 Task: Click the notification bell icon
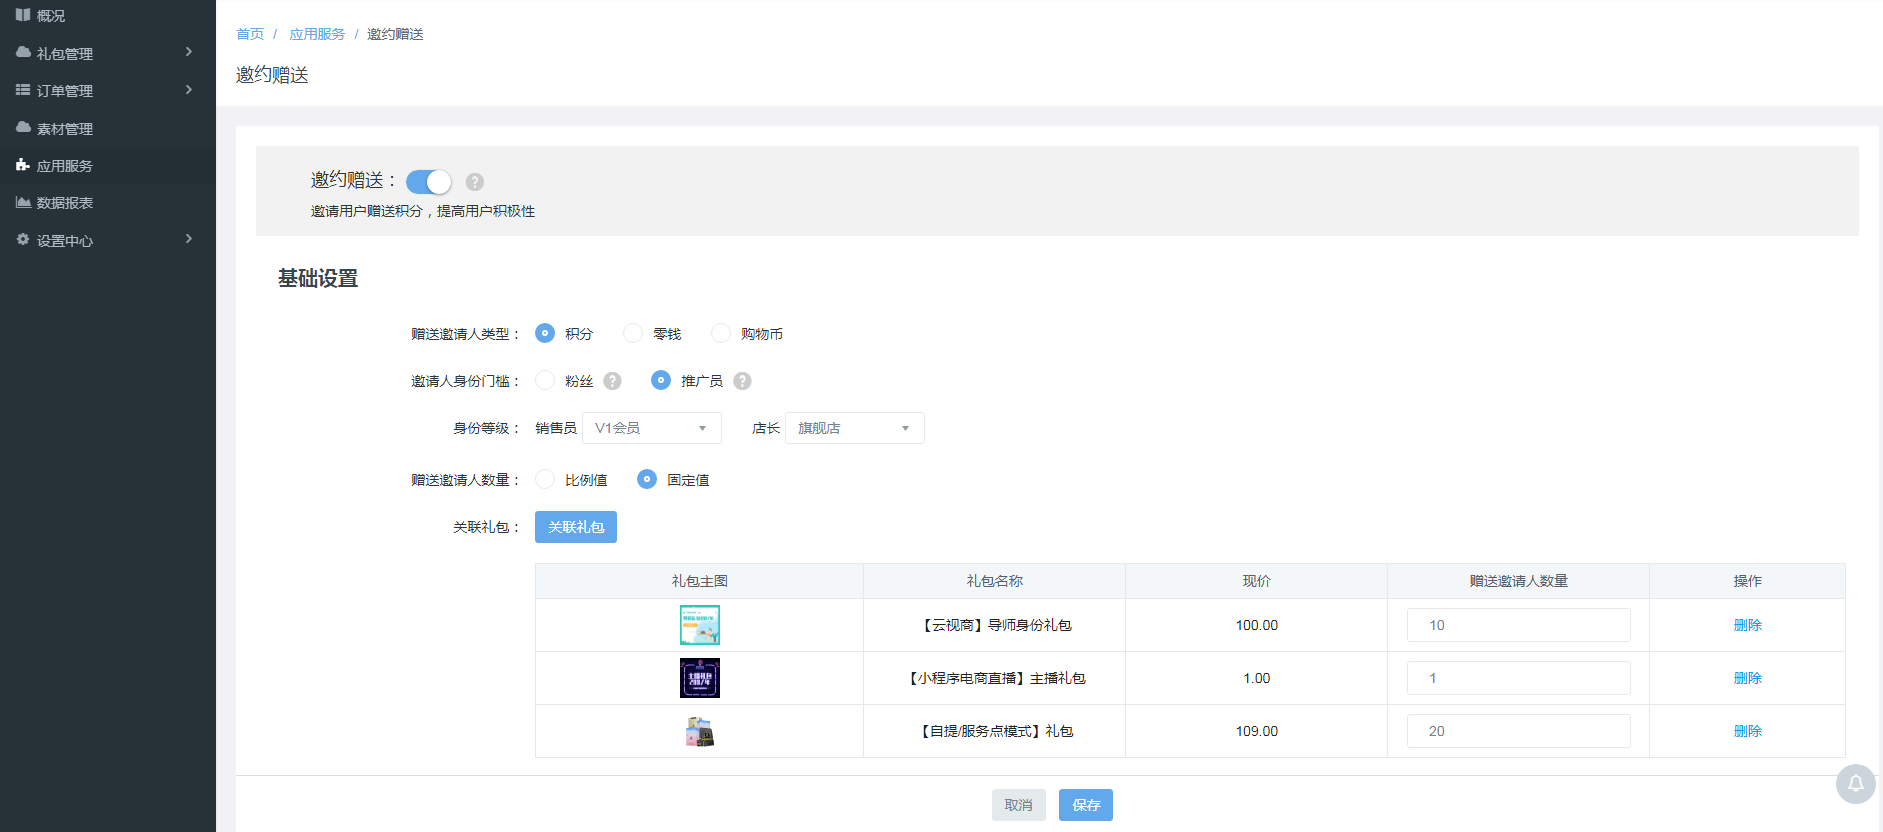tap(1855, 783)
